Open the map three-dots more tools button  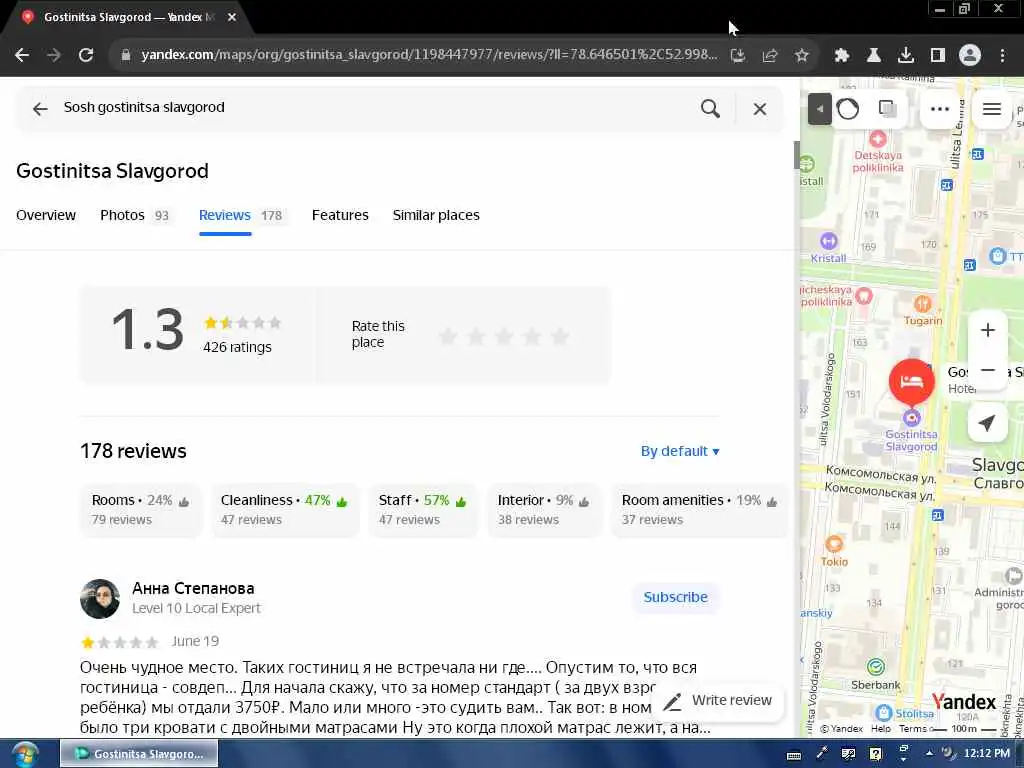[x=940, y=108]
